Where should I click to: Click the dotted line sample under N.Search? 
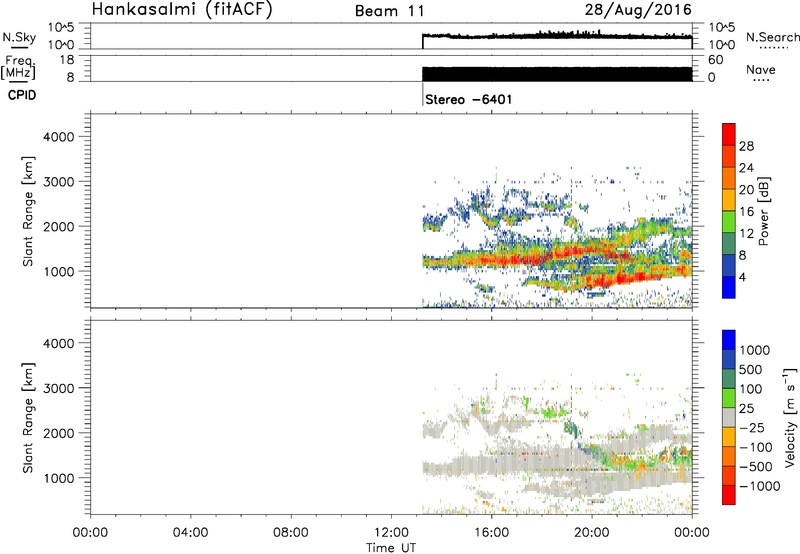[x=773, y=48]
